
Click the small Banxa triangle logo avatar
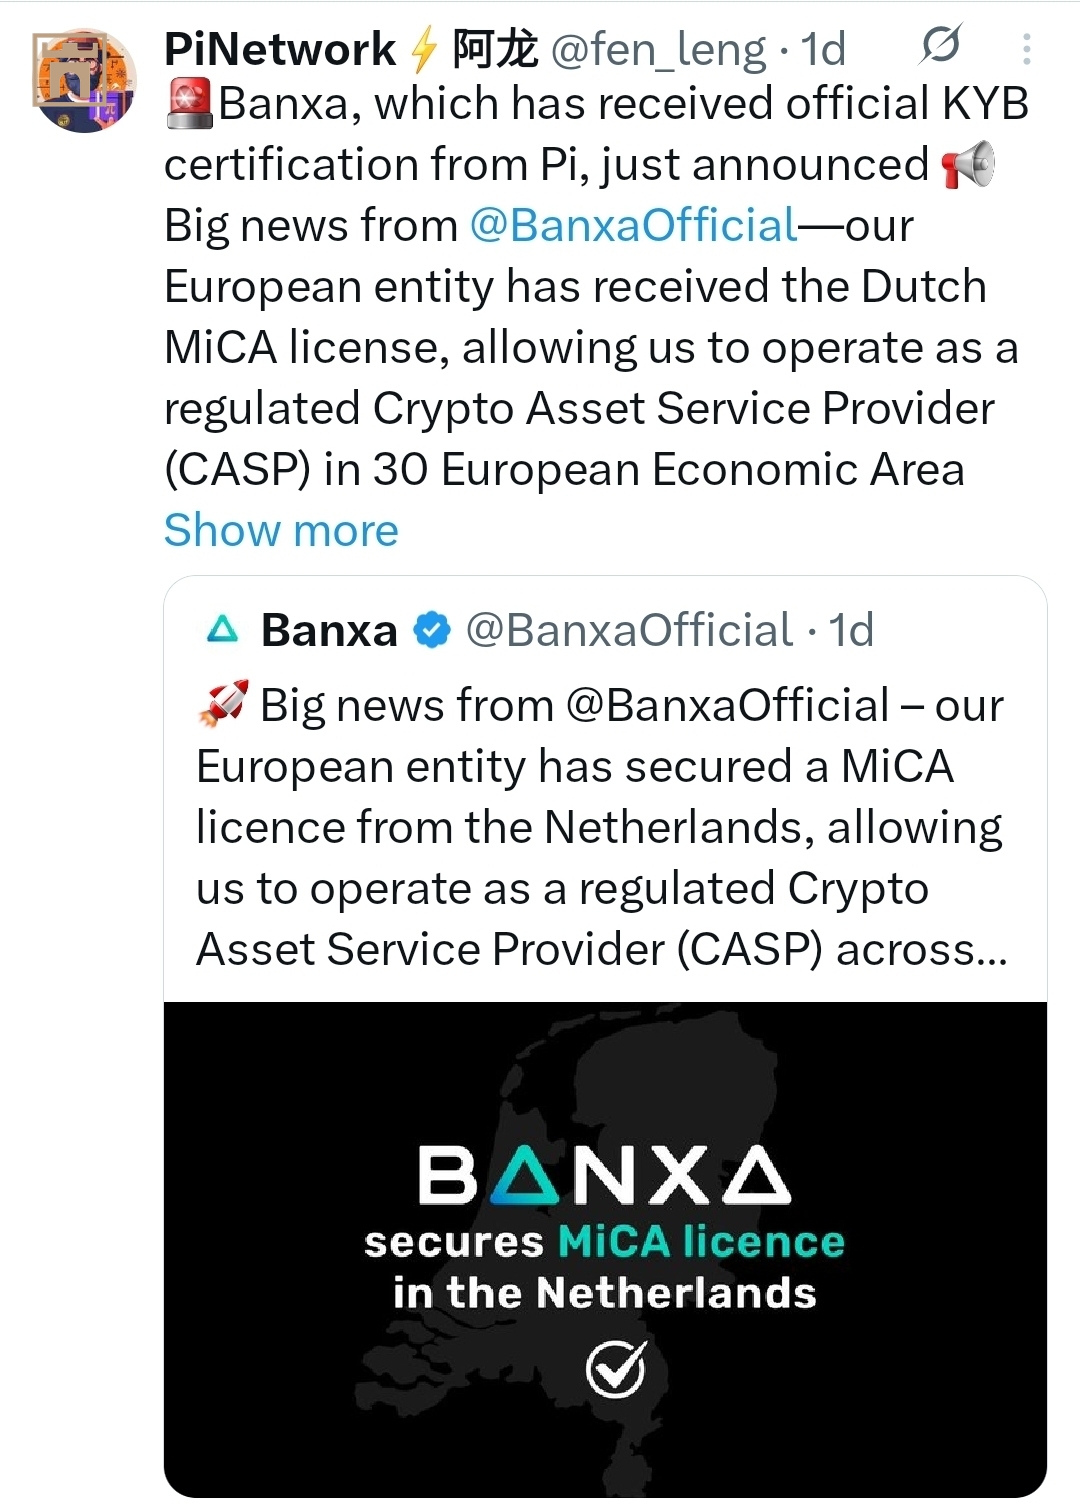222,630
